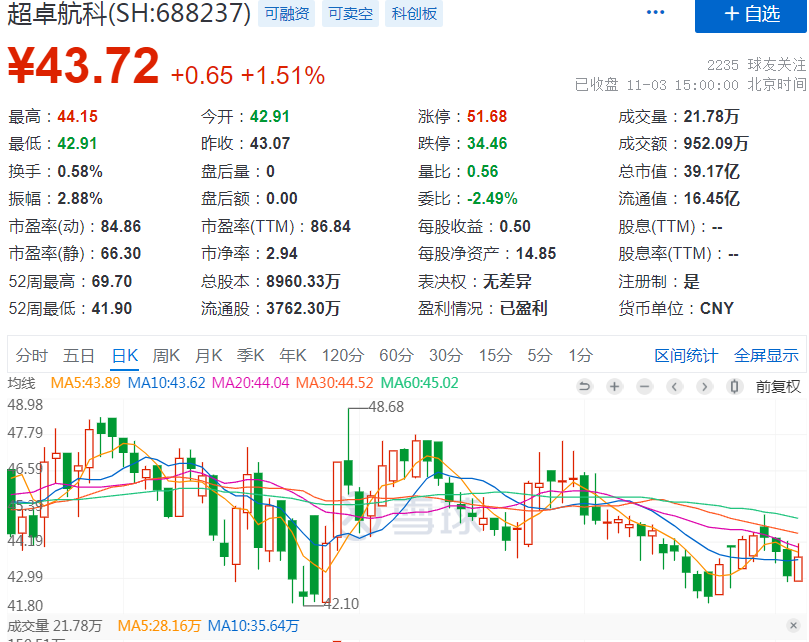Image resolution: width=809 pixels, height=642 pixels.
Task: Click the reset chart view arrow icon
Action: (x=584, y=387)
